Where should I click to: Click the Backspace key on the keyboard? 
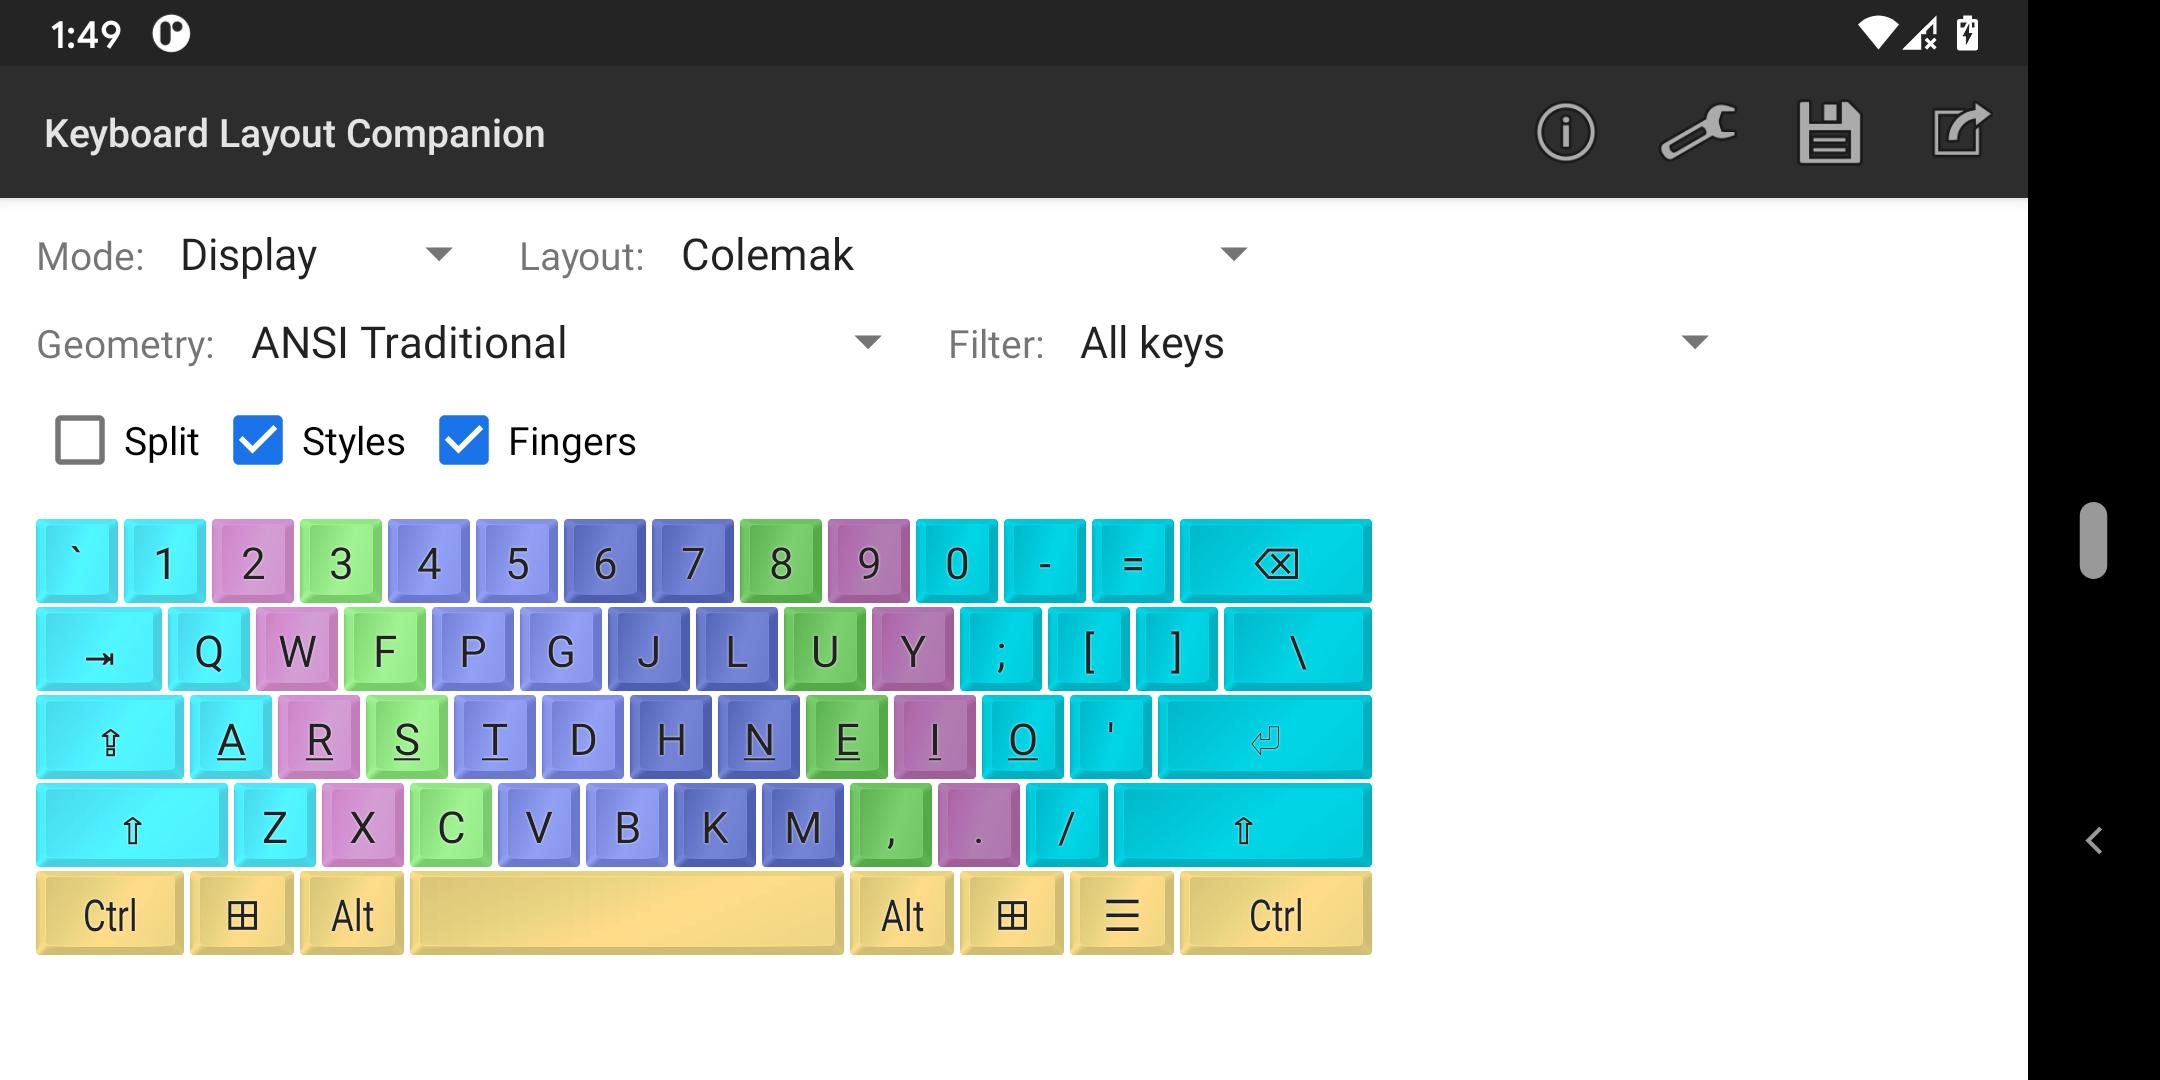pos(1275,562)
